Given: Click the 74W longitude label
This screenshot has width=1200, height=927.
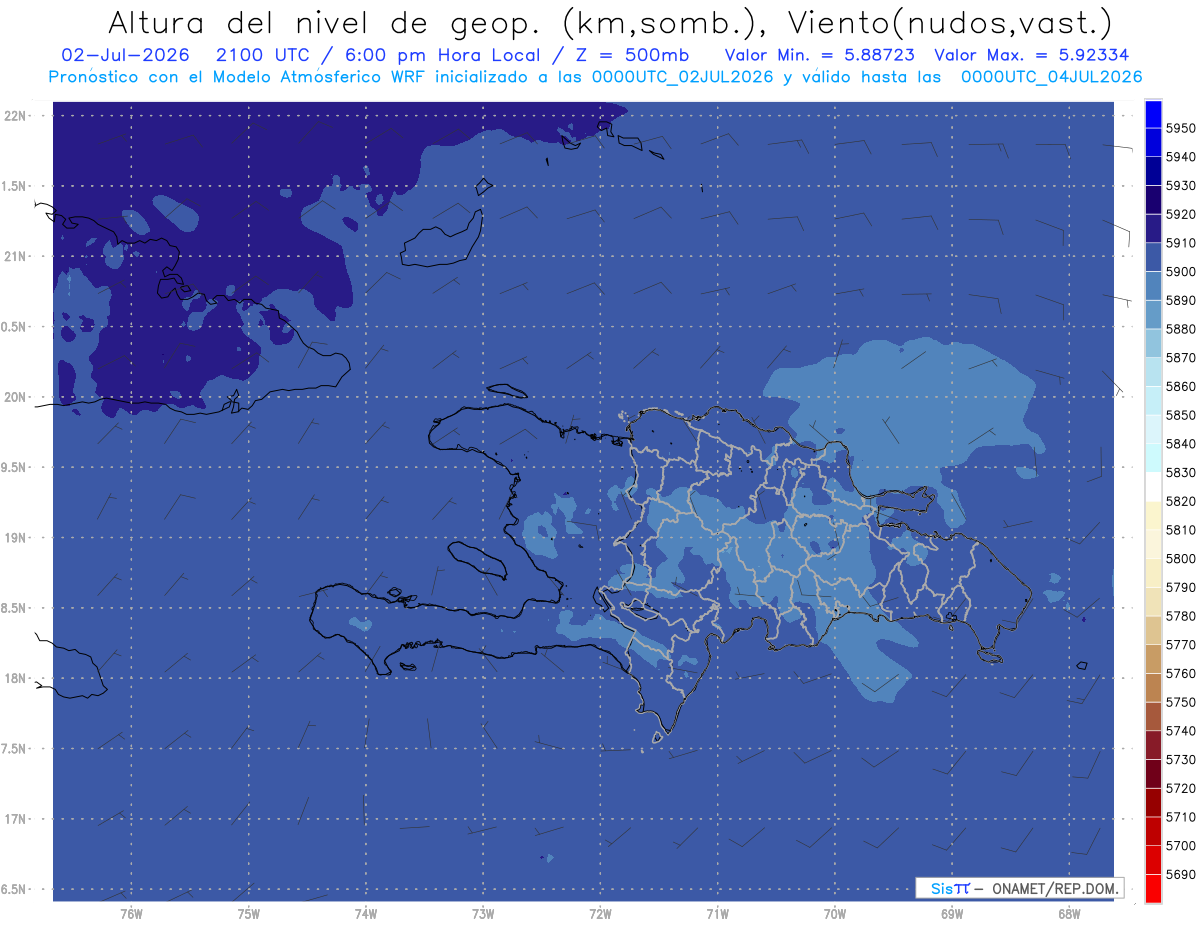Looking at the screenshot, I should pyautogui.click(x=366, y=914).
